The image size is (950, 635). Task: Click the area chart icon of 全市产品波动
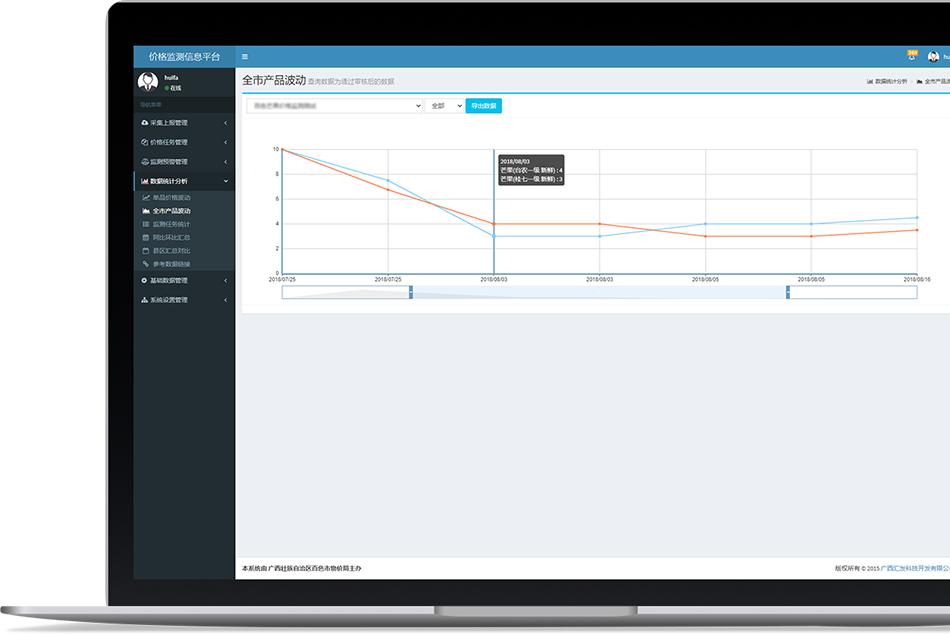(145, 211)
